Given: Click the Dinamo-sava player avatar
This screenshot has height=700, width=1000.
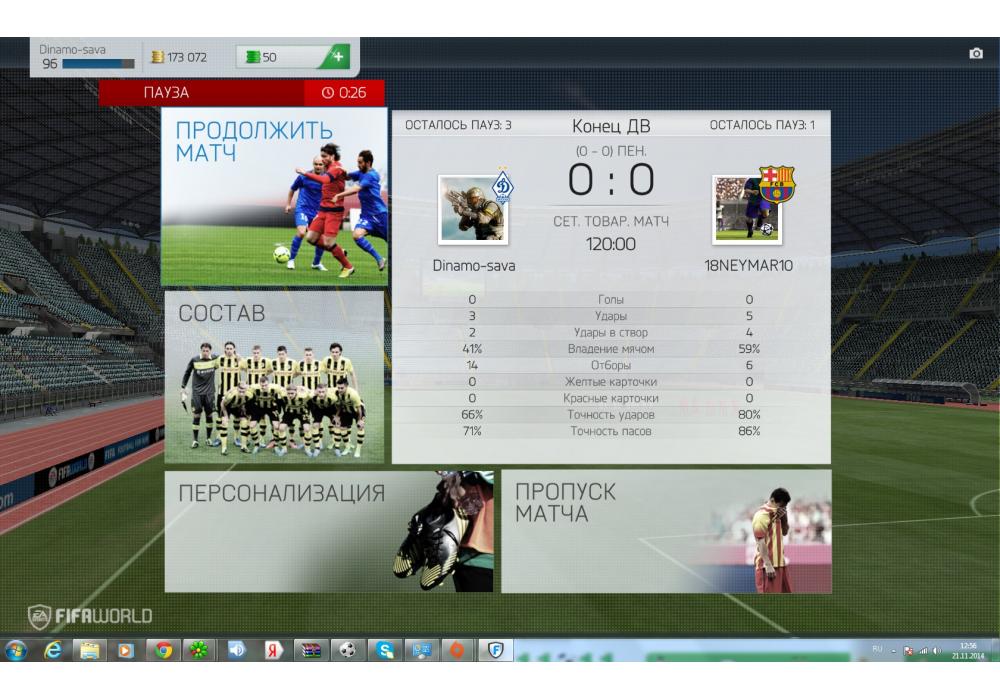Looking at the screenshot, I should (x=471, y=209).
